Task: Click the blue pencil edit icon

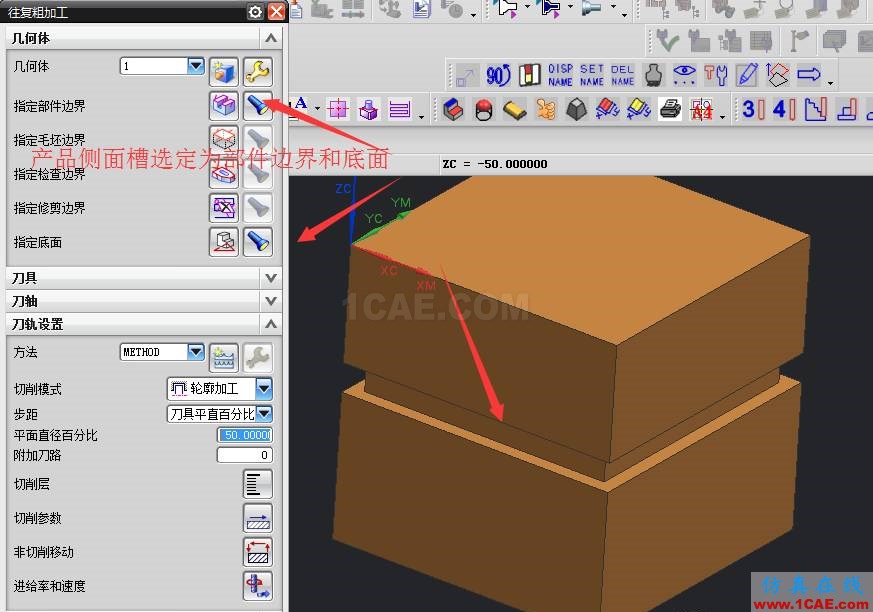Action: click(747, 75)
